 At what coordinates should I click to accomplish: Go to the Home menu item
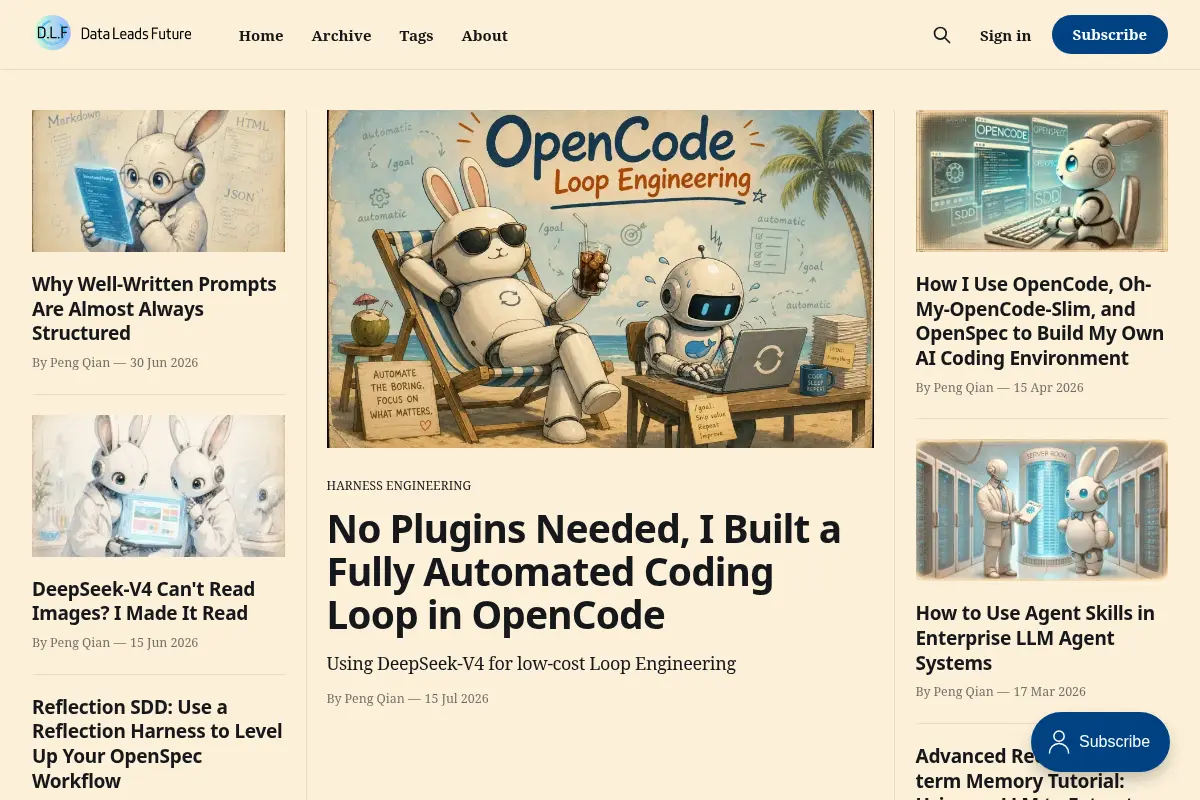point(261,35)
